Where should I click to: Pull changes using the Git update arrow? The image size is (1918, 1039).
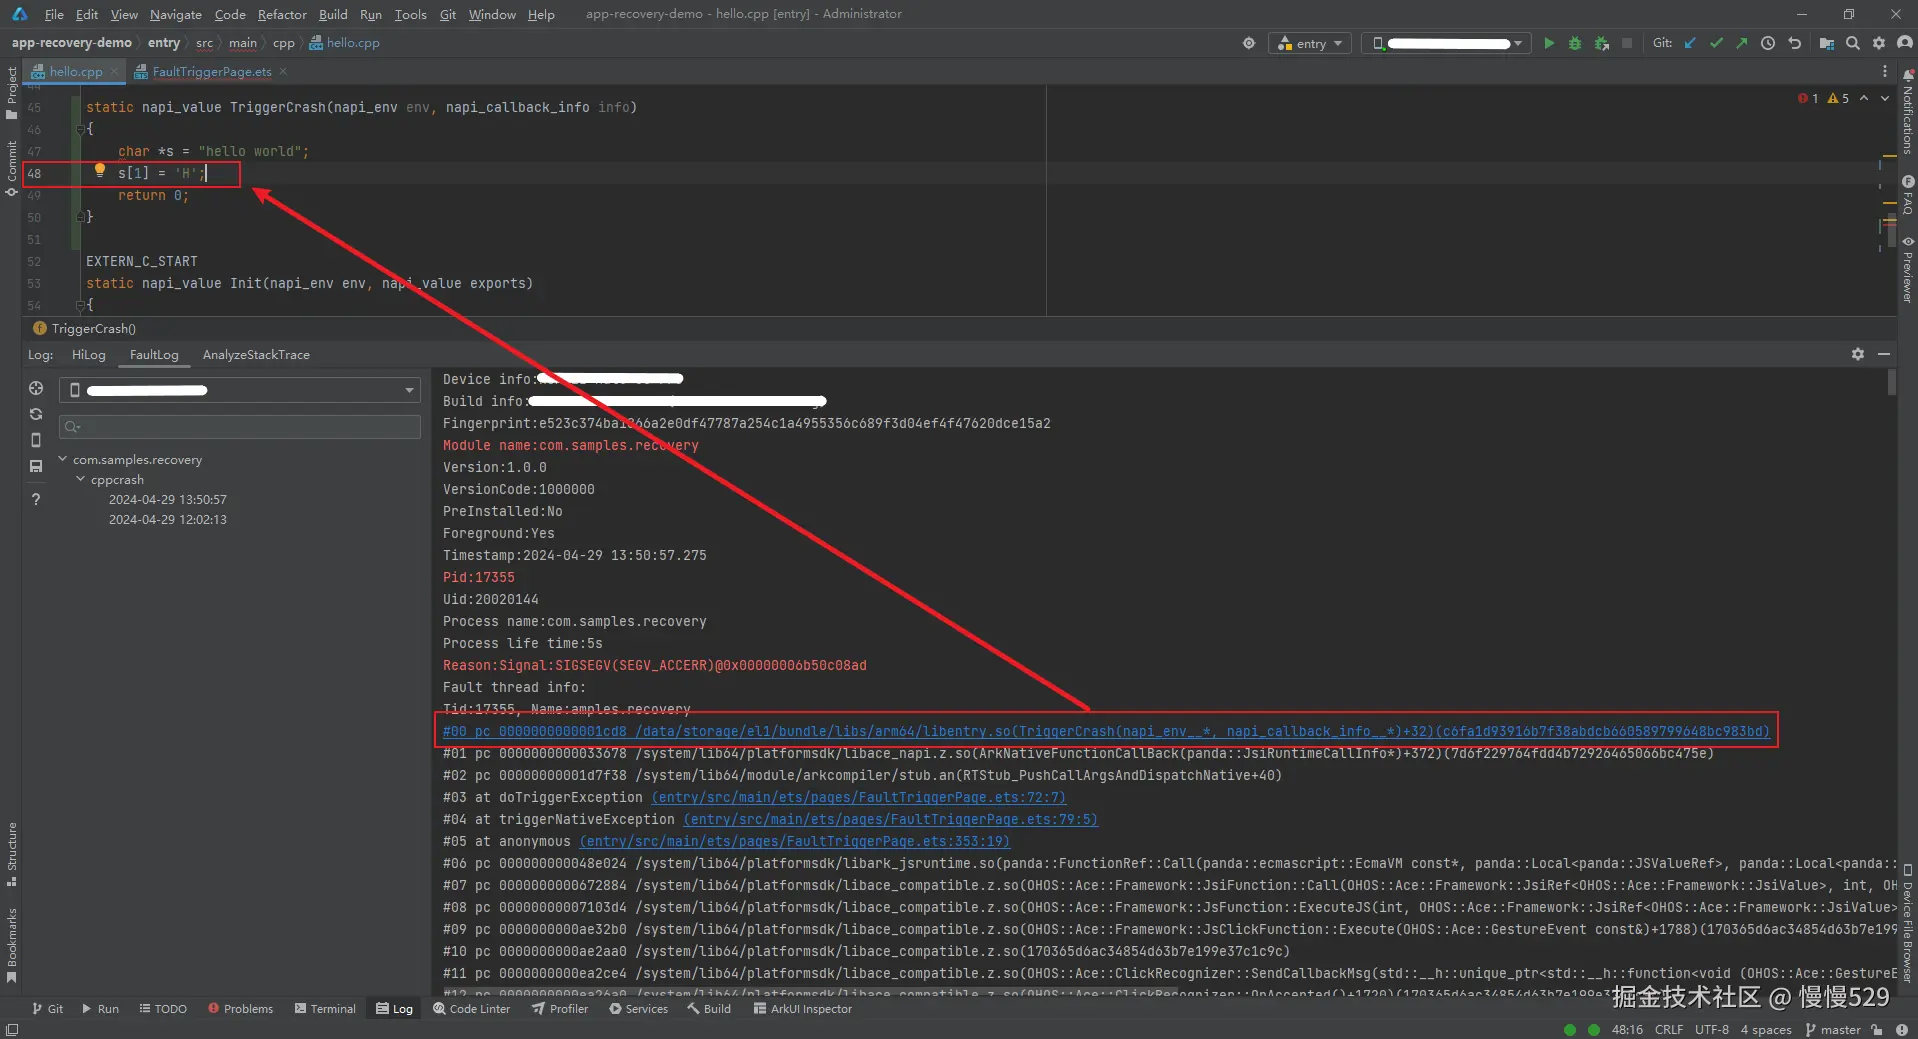coord(1690,43)
